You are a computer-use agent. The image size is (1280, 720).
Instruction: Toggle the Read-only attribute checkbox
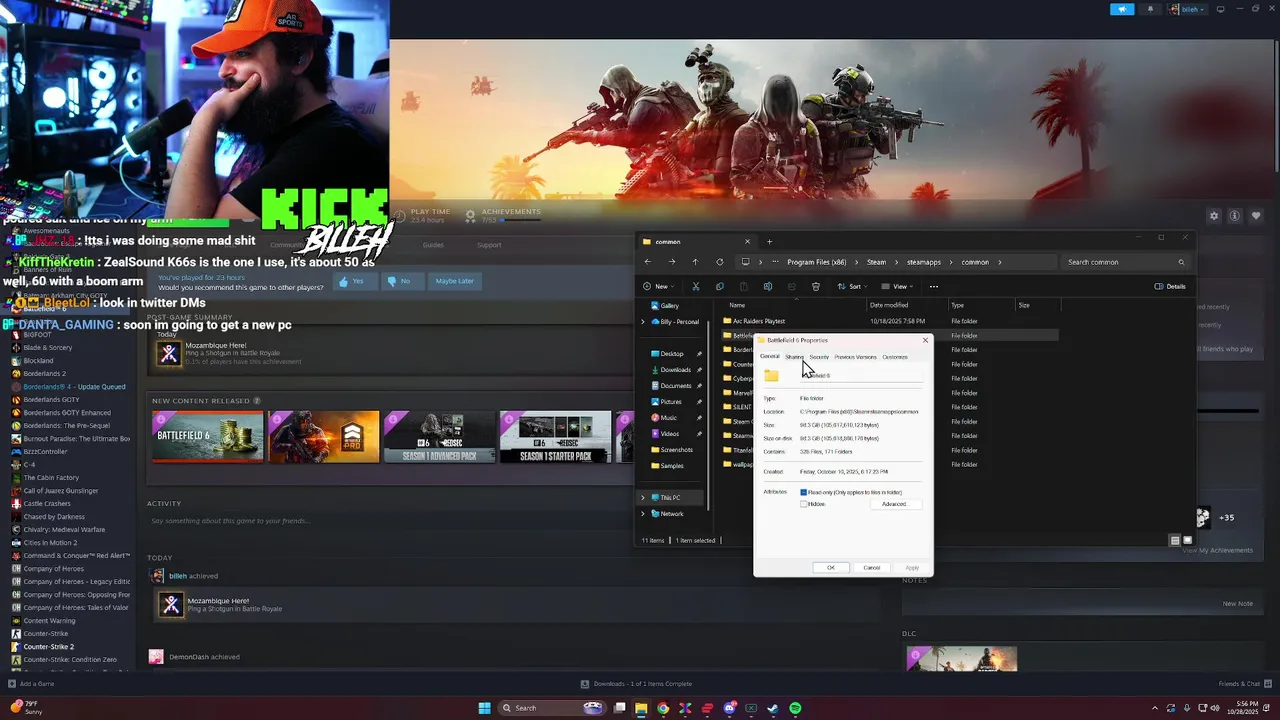tap(803, 492)
